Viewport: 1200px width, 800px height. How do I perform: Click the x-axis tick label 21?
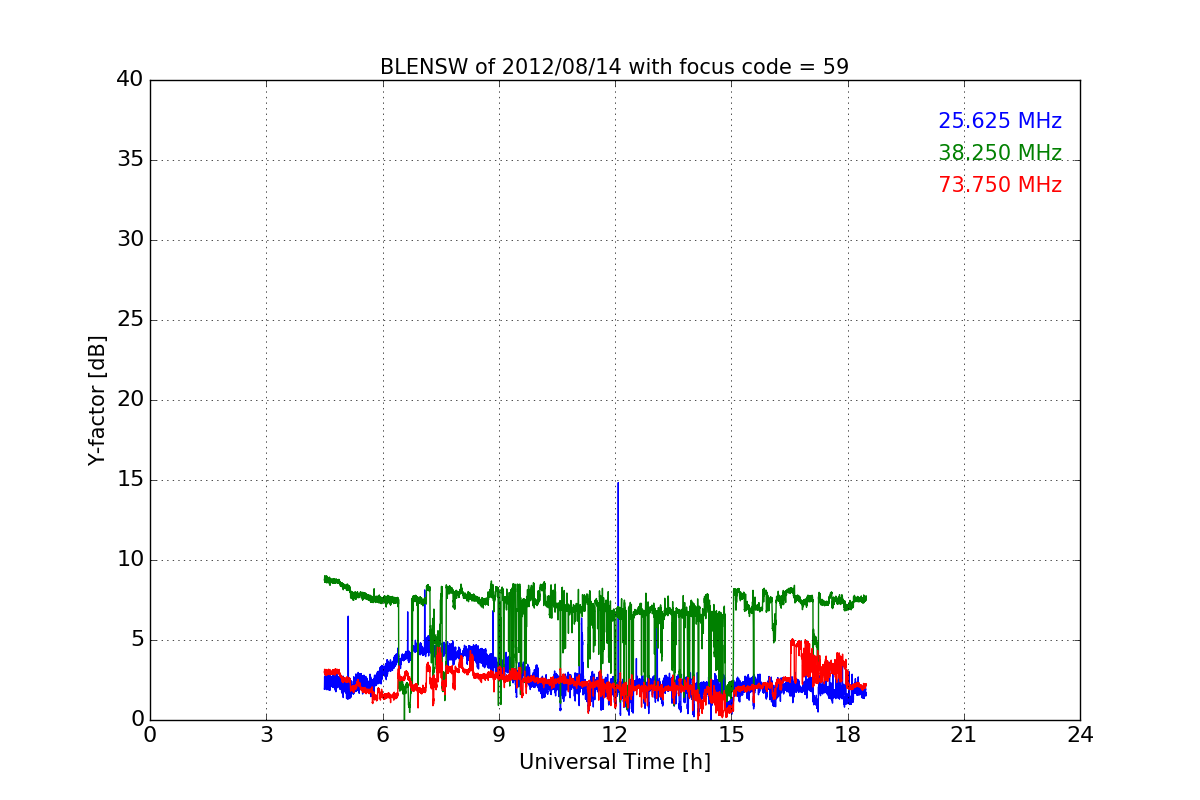coord(964,734)
